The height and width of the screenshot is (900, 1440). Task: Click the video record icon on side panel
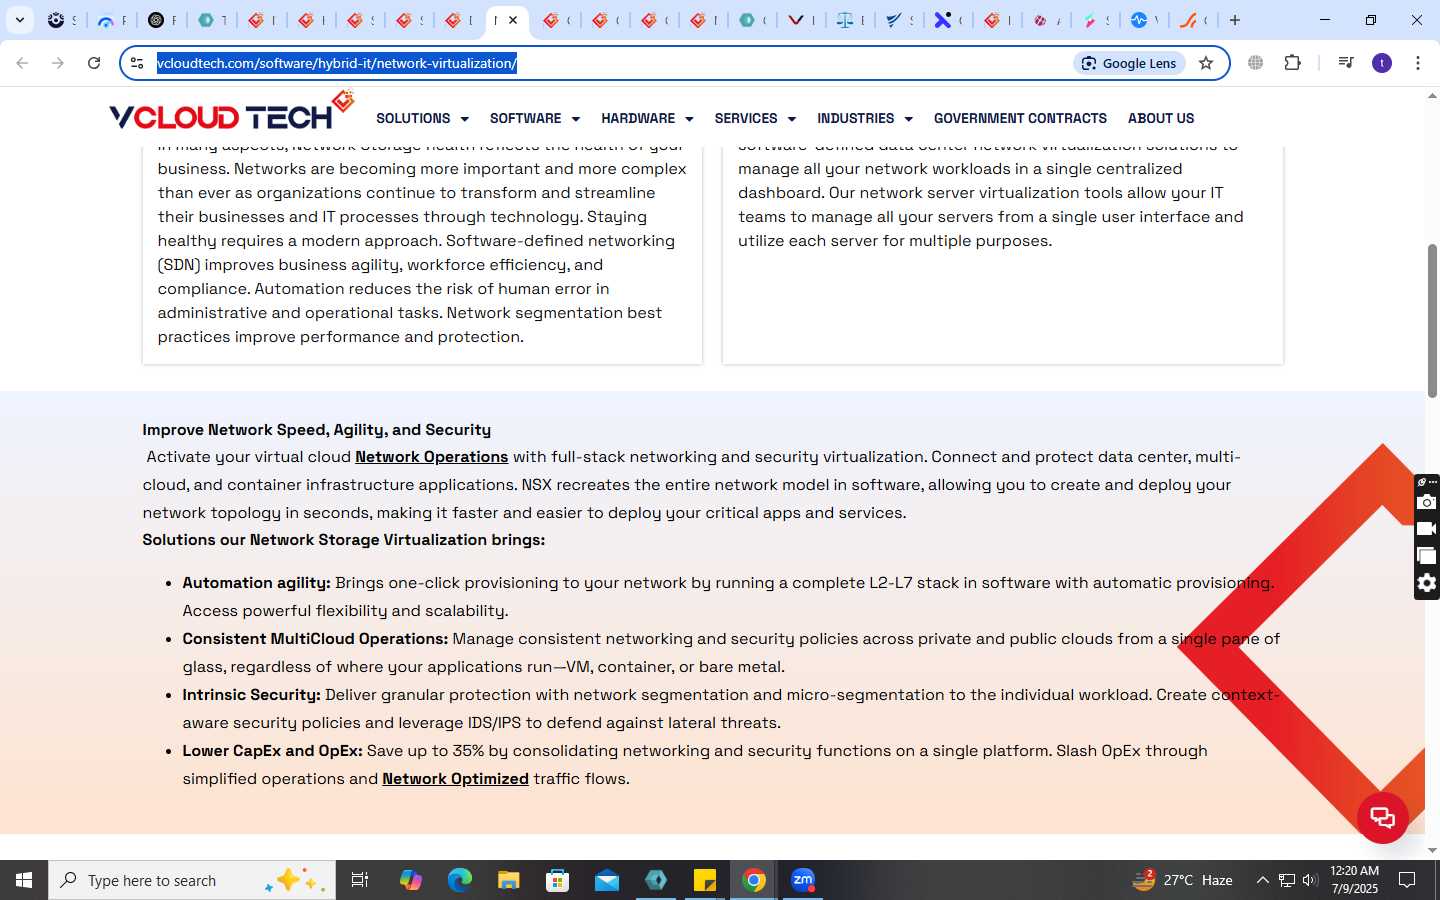pos(1427,529)
